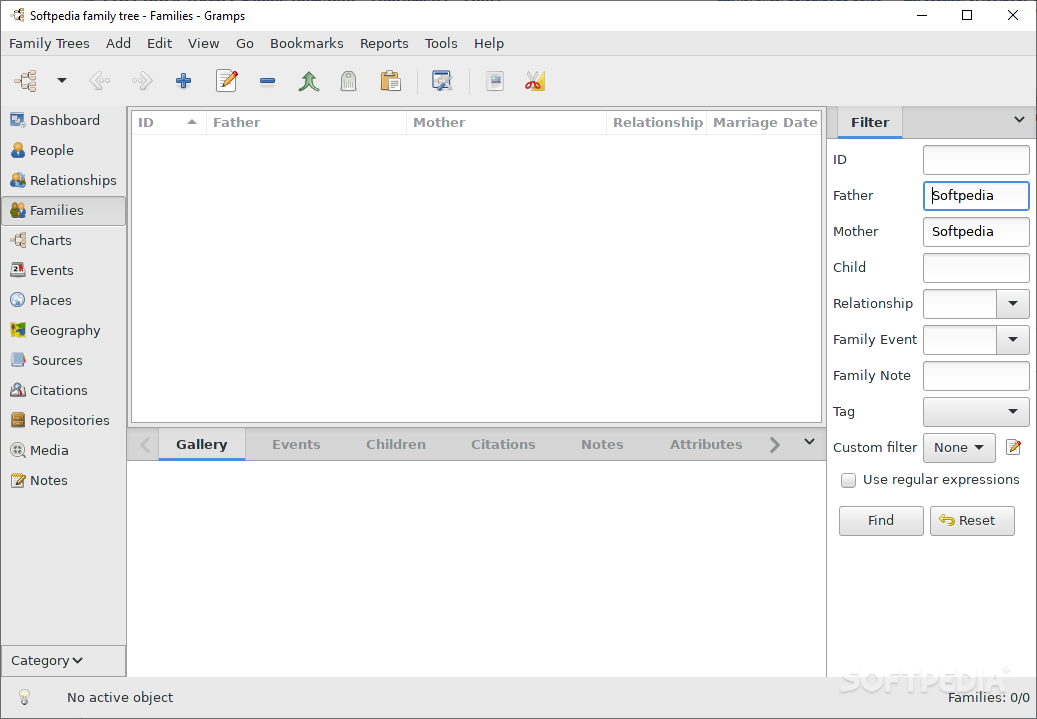Sort by the Mother column header
The image size is (1037, 719).
tap(507, 122)
